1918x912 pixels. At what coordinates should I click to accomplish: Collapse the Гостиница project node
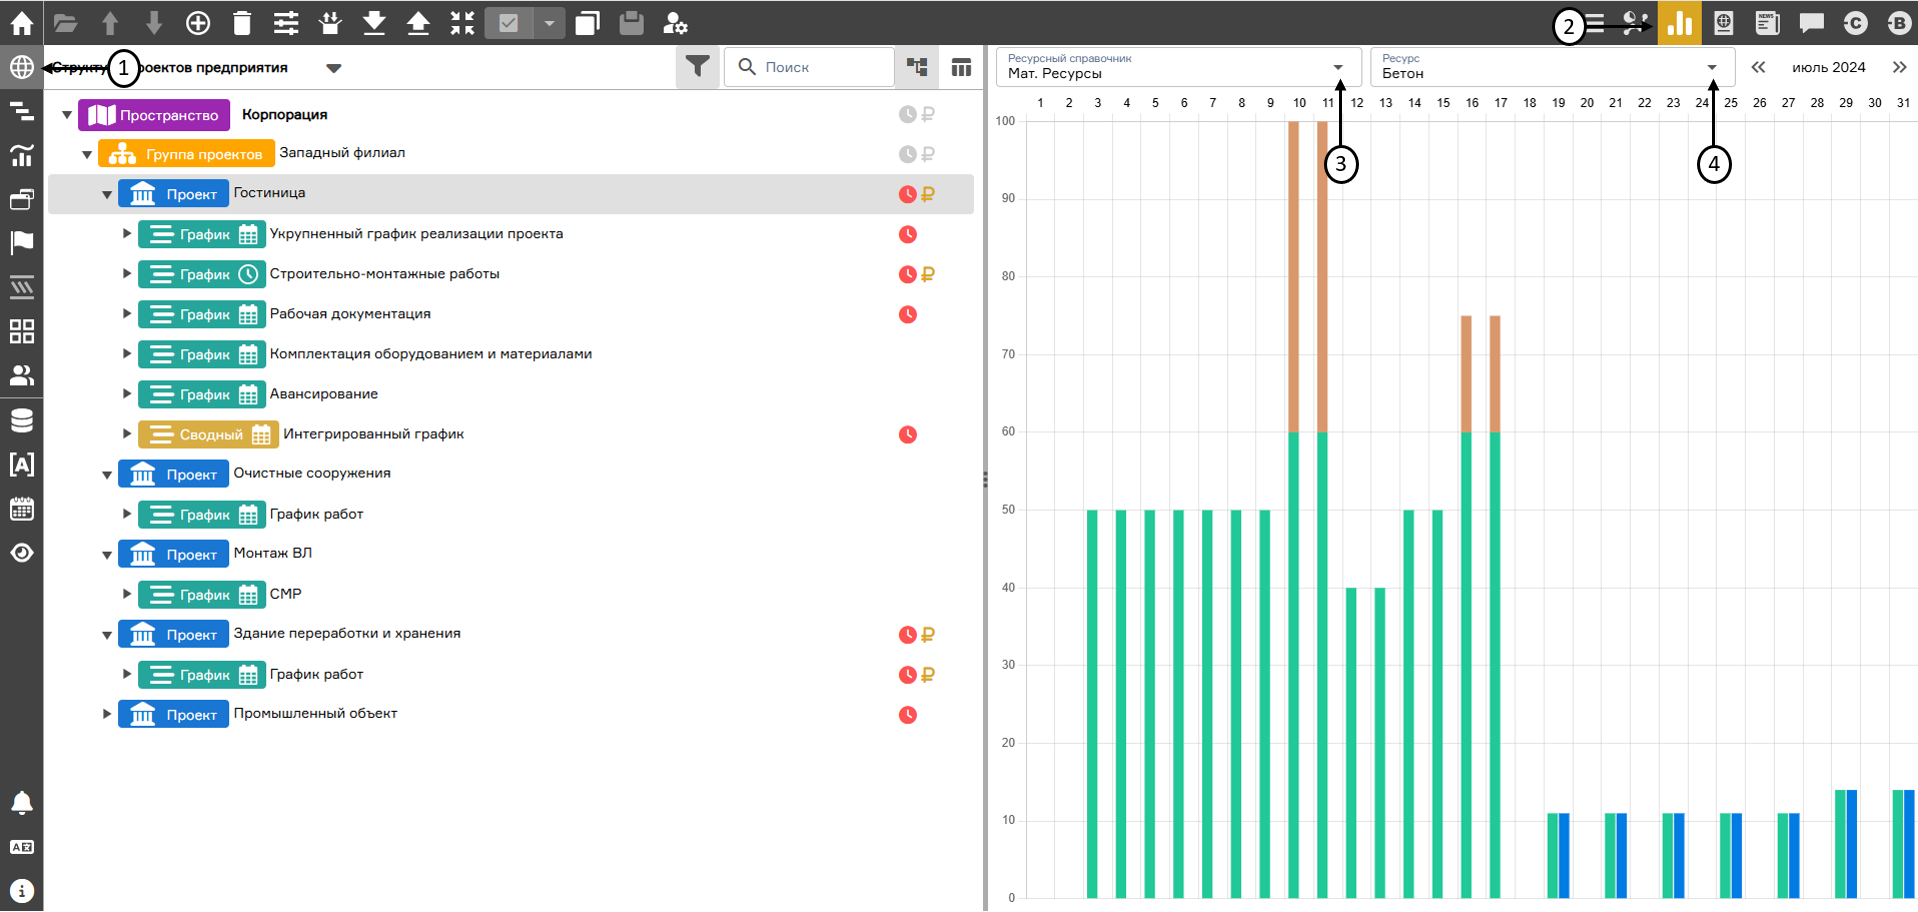click(x=107, y=195)
